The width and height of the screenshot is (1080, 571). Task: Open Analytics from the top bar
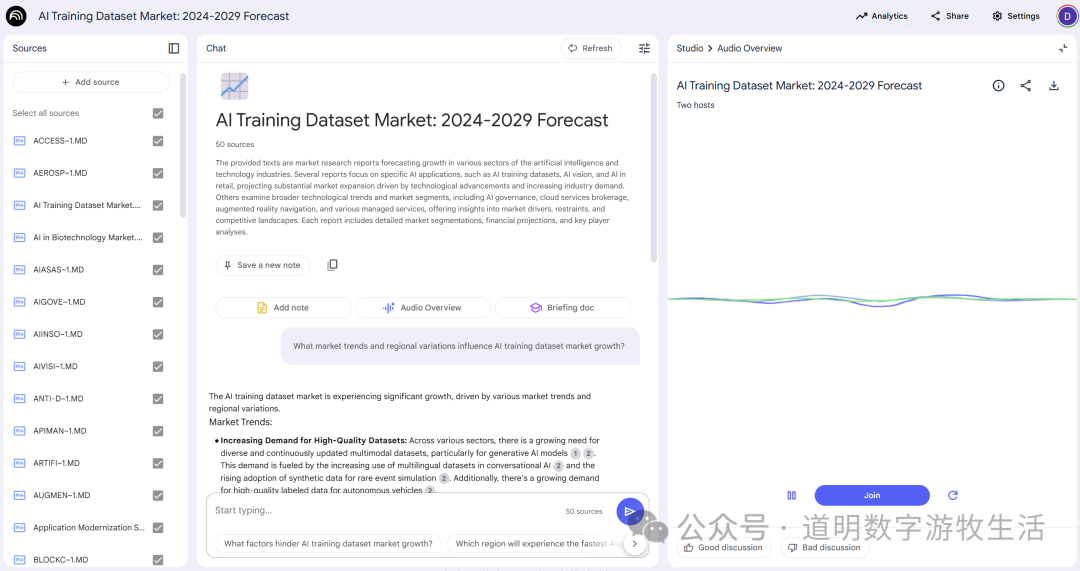(882, 16)
